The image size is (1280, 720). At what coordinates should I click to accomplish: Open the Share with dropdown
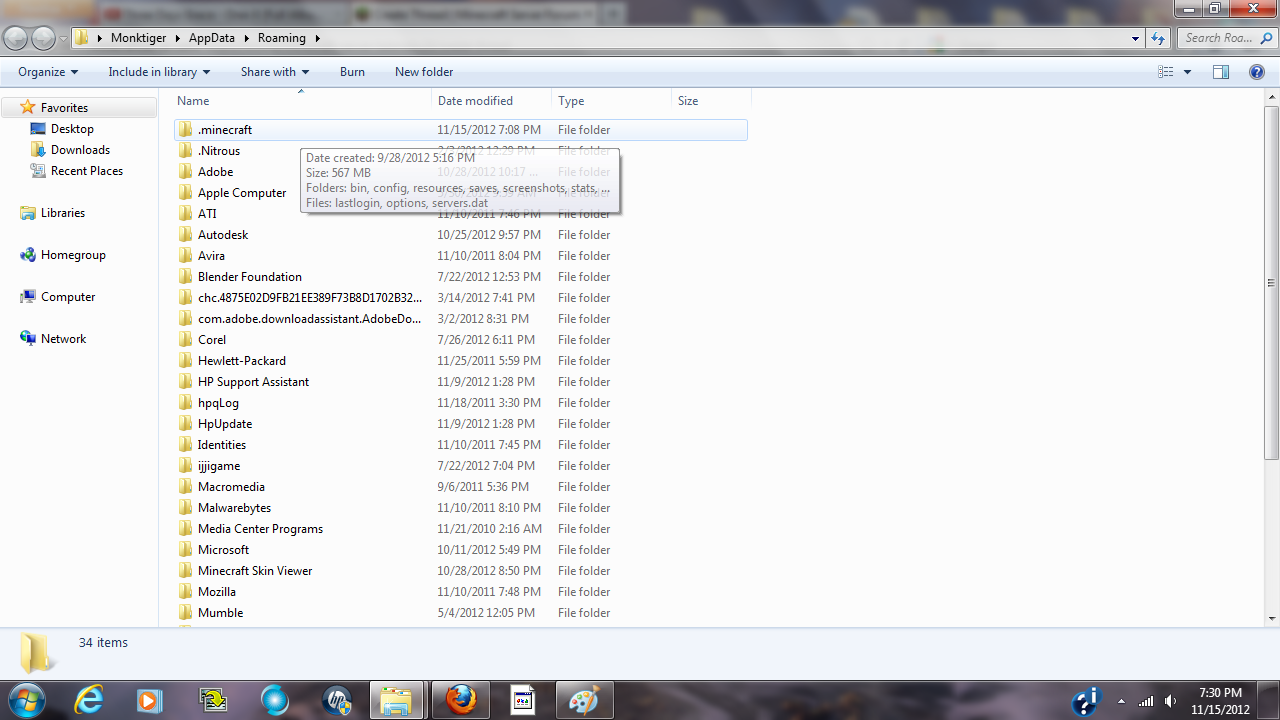click(275, 72)
